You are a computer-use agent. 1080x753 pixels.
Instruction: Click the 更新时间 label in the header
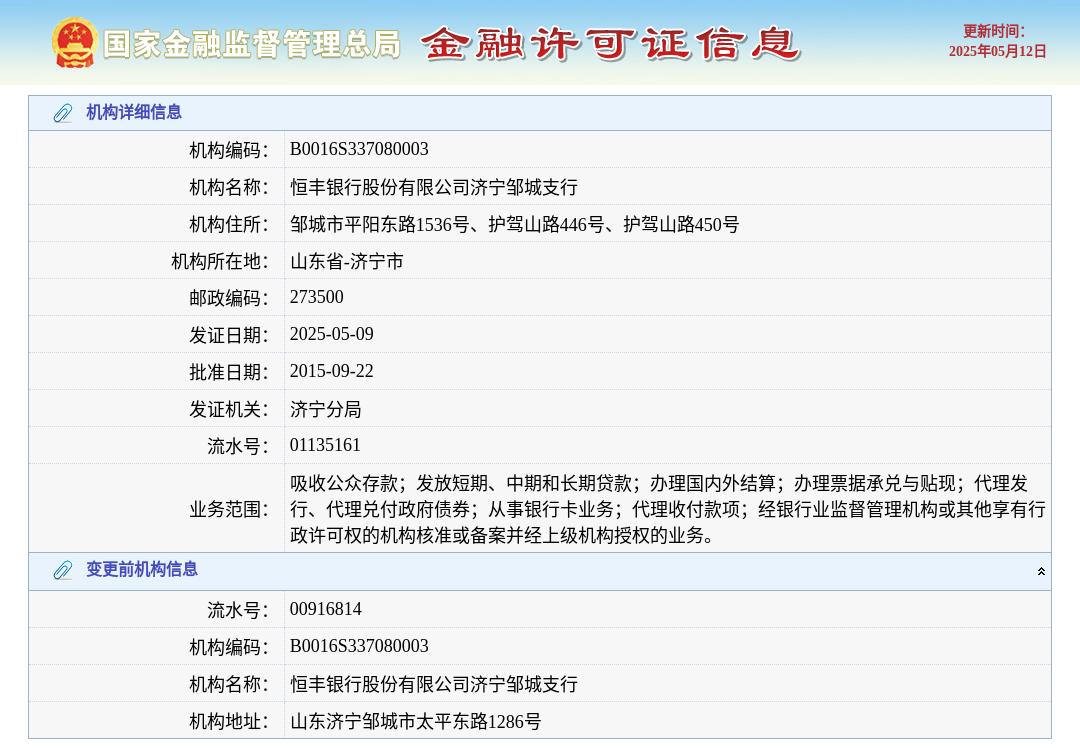[994, 31]
